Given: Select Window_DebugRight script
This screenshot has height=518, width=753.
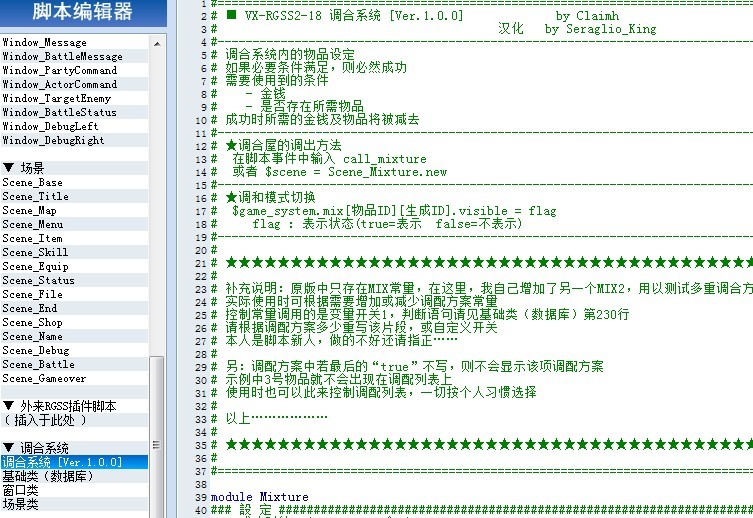Looking at the screenshot, I should [74, 140].
